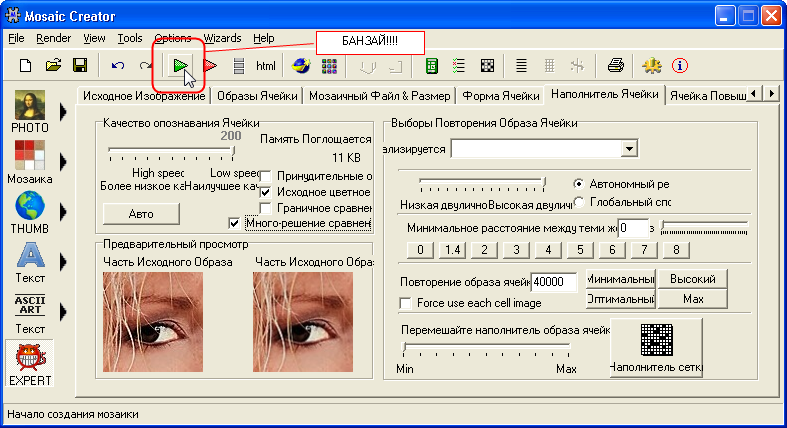787x428 pixels.
Task: Switch to the Образы Ячейки tab
Action: (x=257, y=96)
